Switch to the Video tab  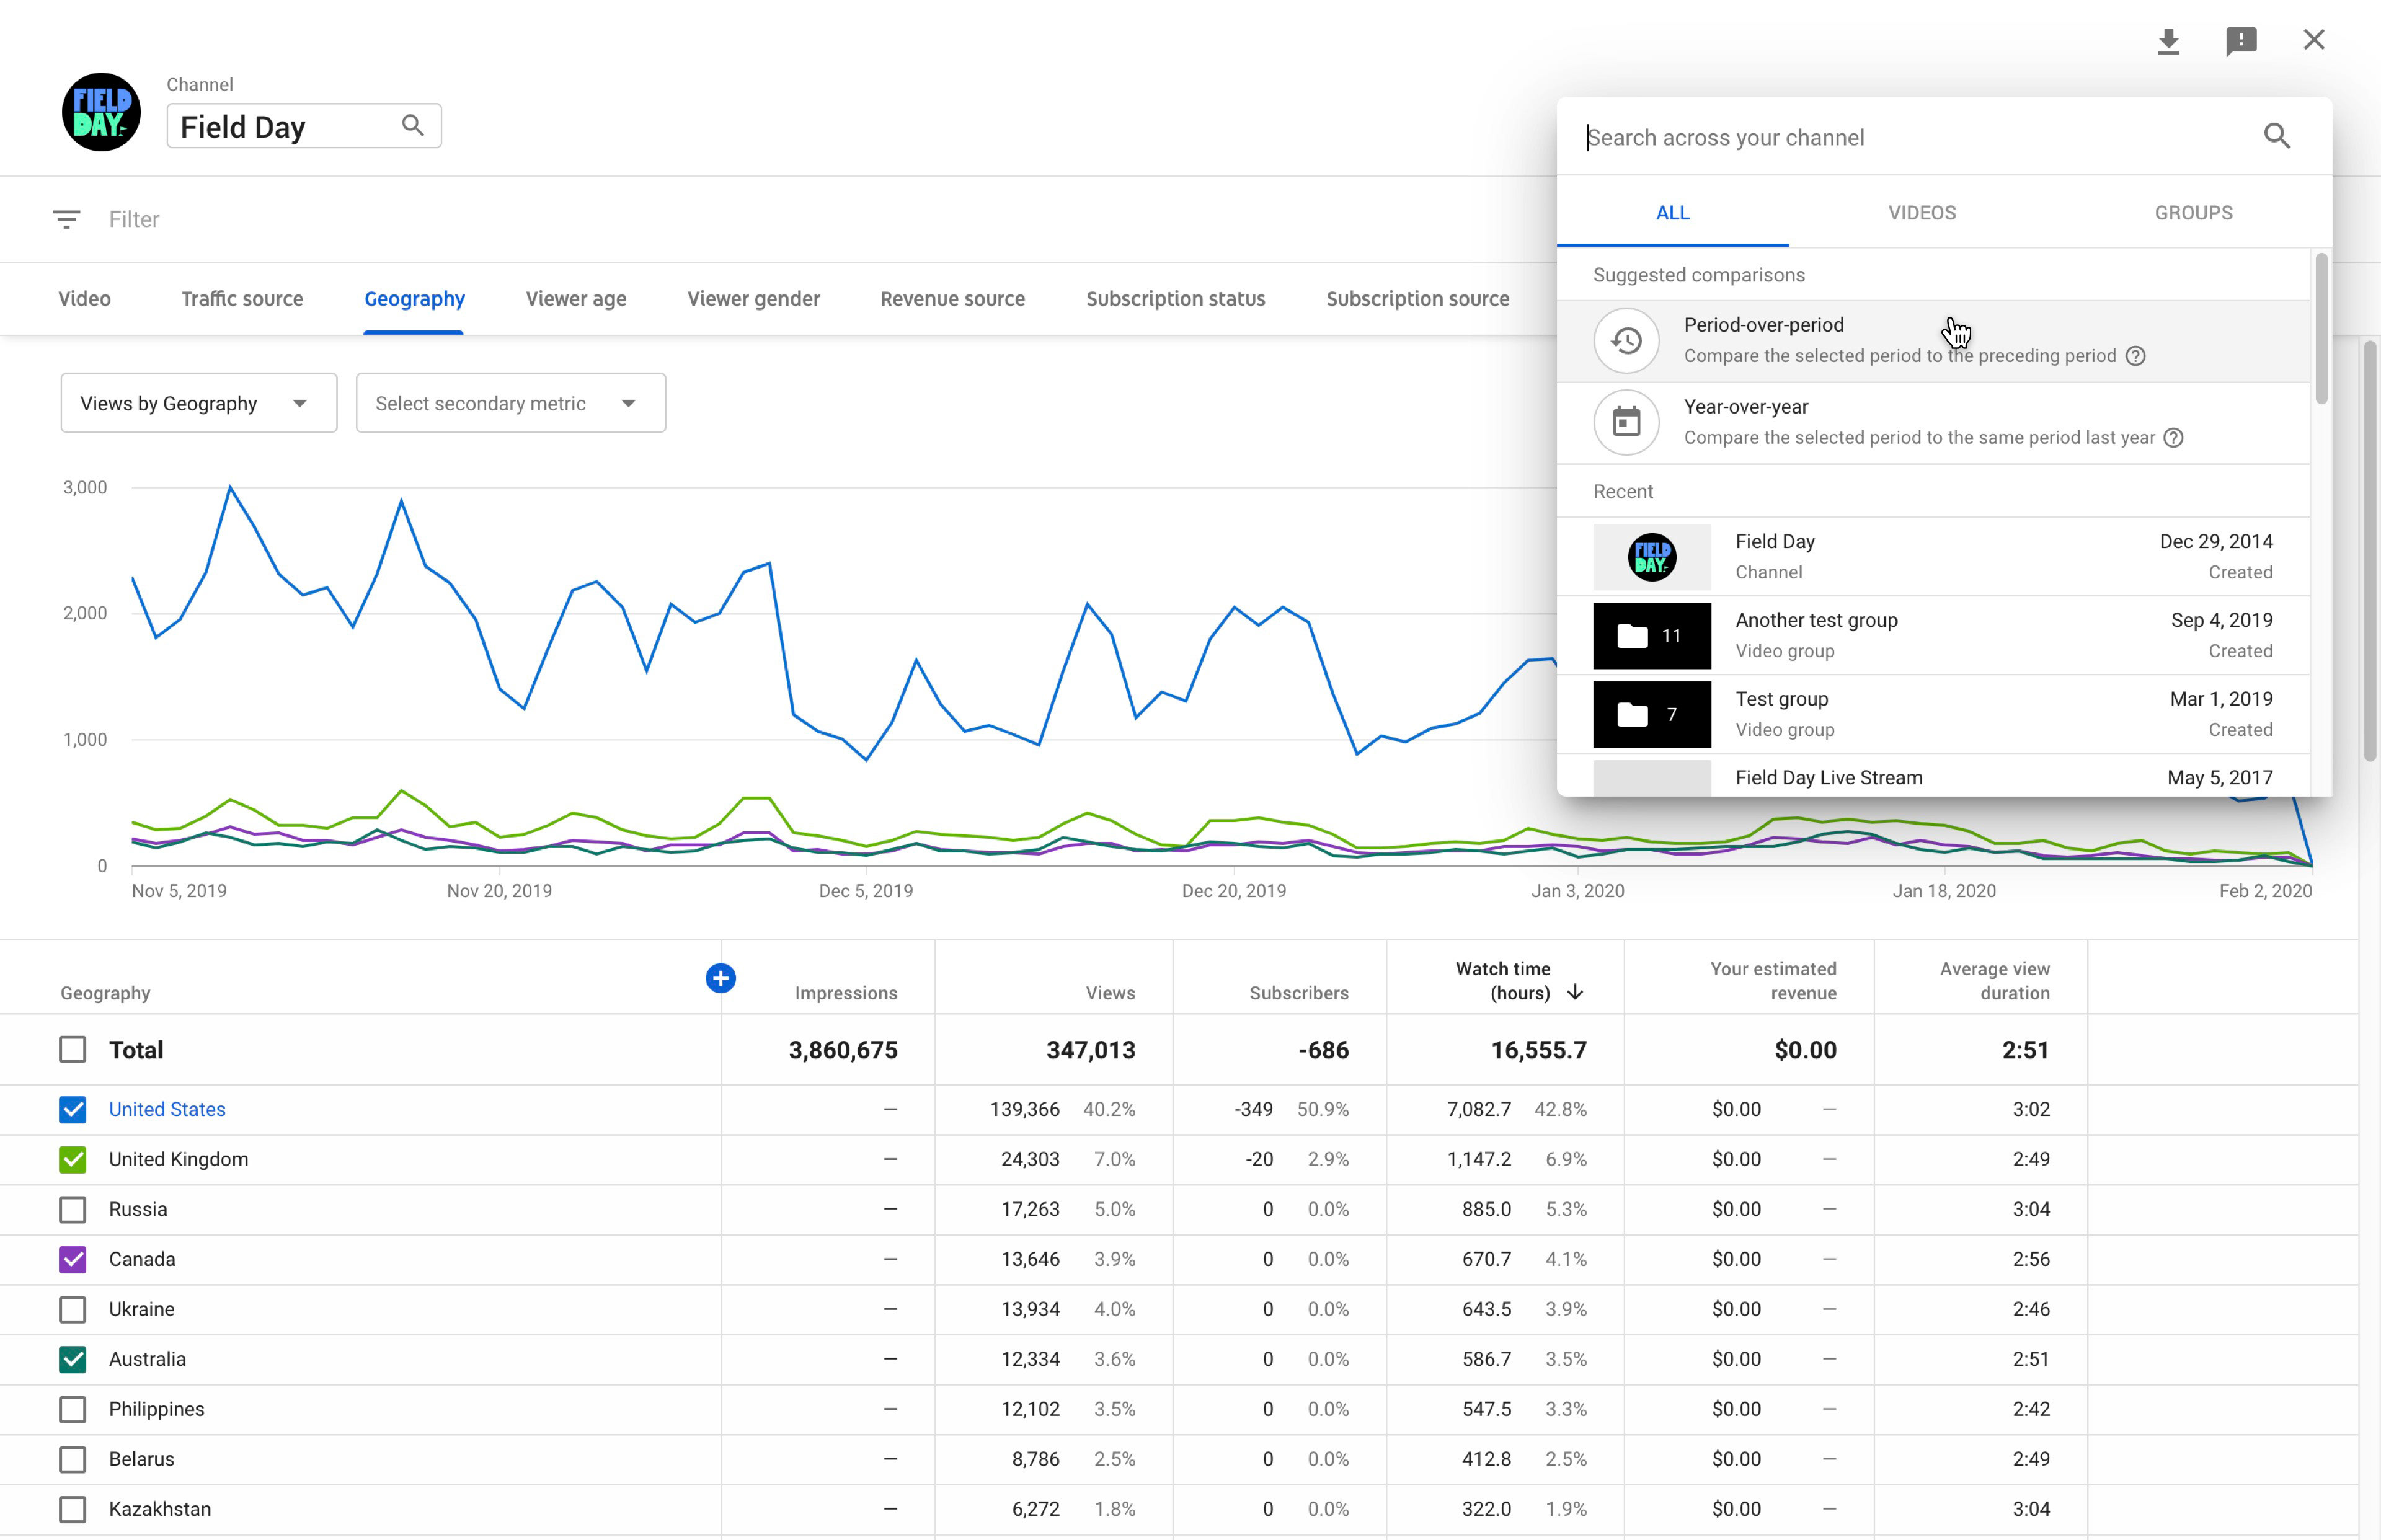pyautogui.click(x=84, y=299)
